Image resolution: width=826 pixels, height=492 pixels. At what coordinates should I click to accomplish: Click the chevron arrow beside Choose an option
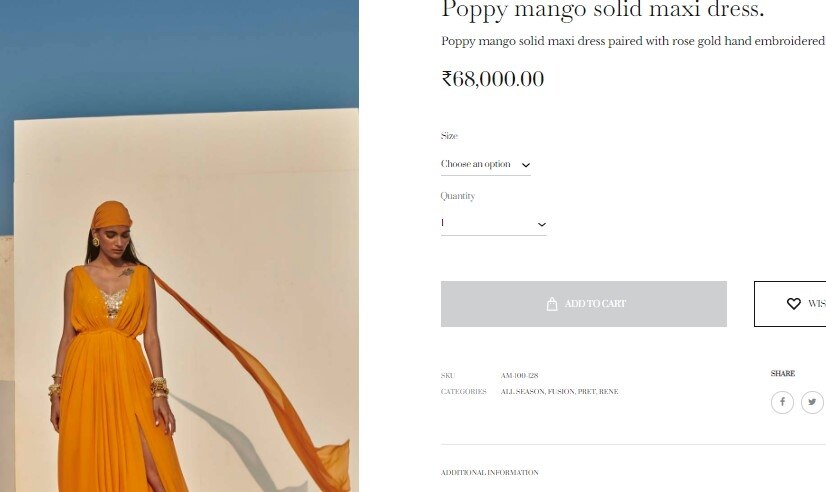coord(525,165)
